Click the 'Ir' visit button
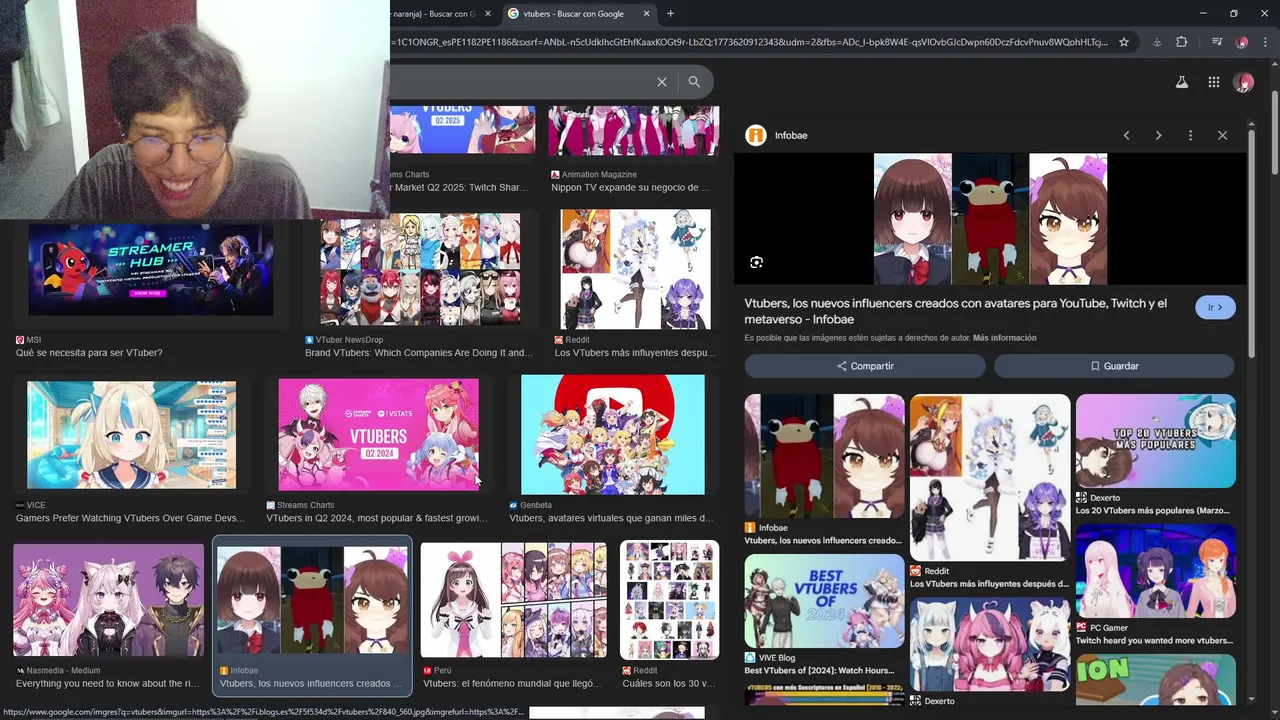Viewport: 1280px width, 720px height. coord(1215,307)
